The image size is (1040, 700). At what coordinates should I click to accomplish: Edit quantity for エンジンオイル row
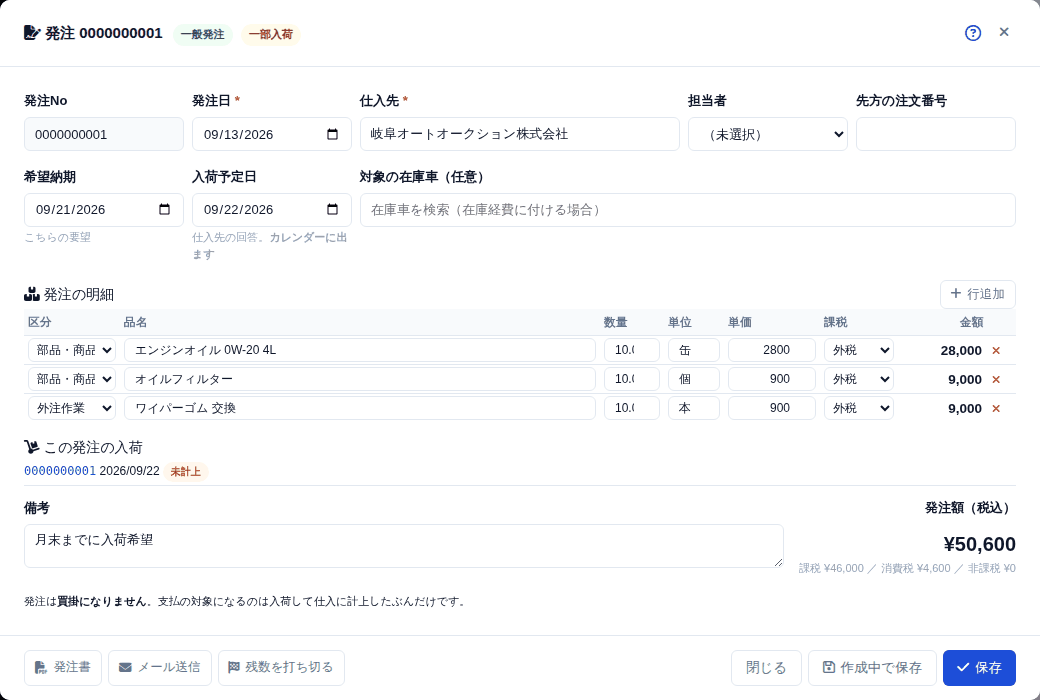pos(631,350)
